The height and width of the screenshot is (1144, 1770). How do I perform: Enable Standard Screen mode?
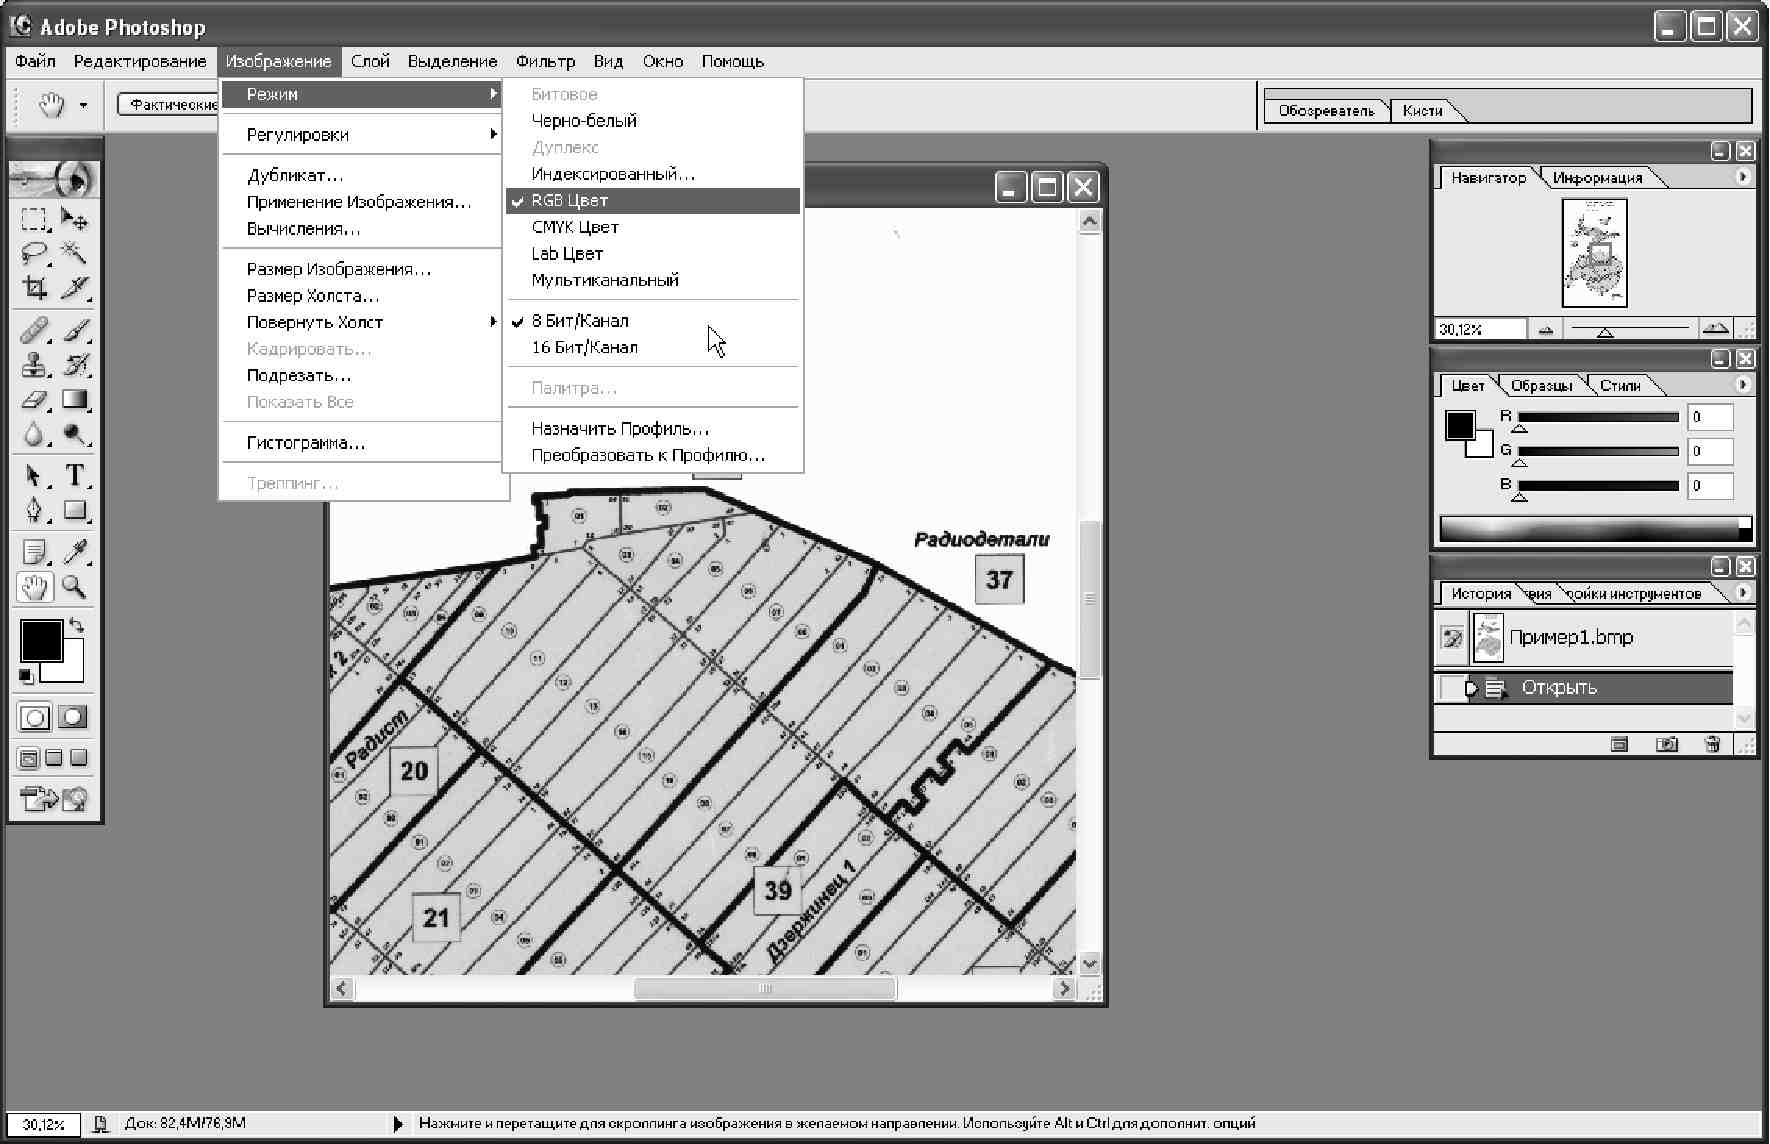(29, 758)
